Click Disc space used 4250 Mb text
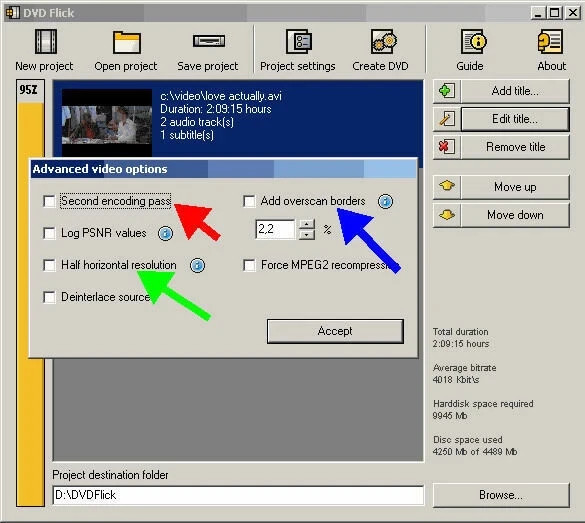This screenshot has height=523, width=585. click(x=475, y=446)
